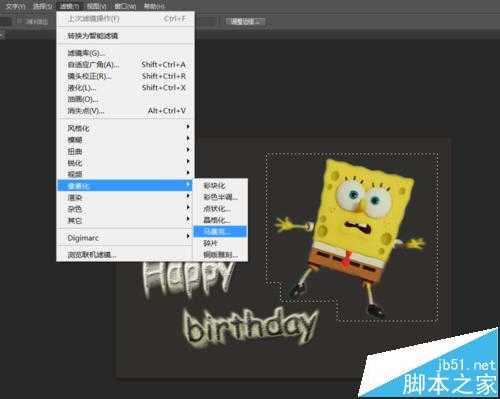
Task: Expand the Digimarc submenu
Action: click(x=125, y=238)
